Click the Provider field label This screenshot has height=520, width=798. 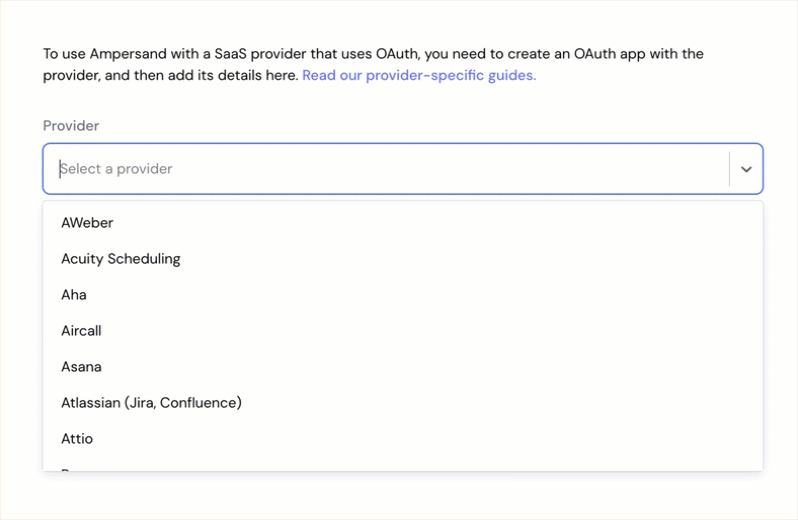coord(71,126)
